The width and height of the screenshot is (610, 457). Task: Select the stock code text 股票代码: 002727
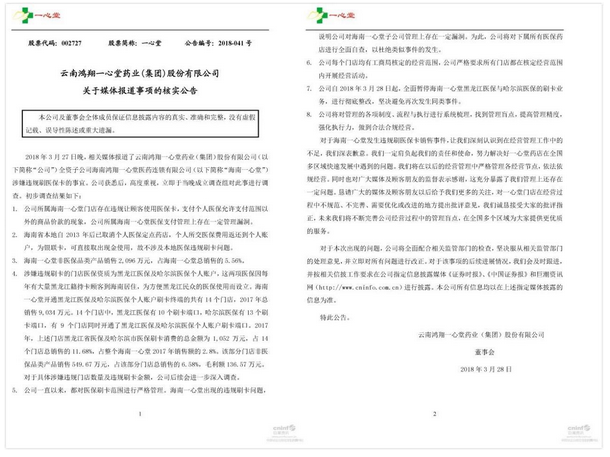point(55,43)
